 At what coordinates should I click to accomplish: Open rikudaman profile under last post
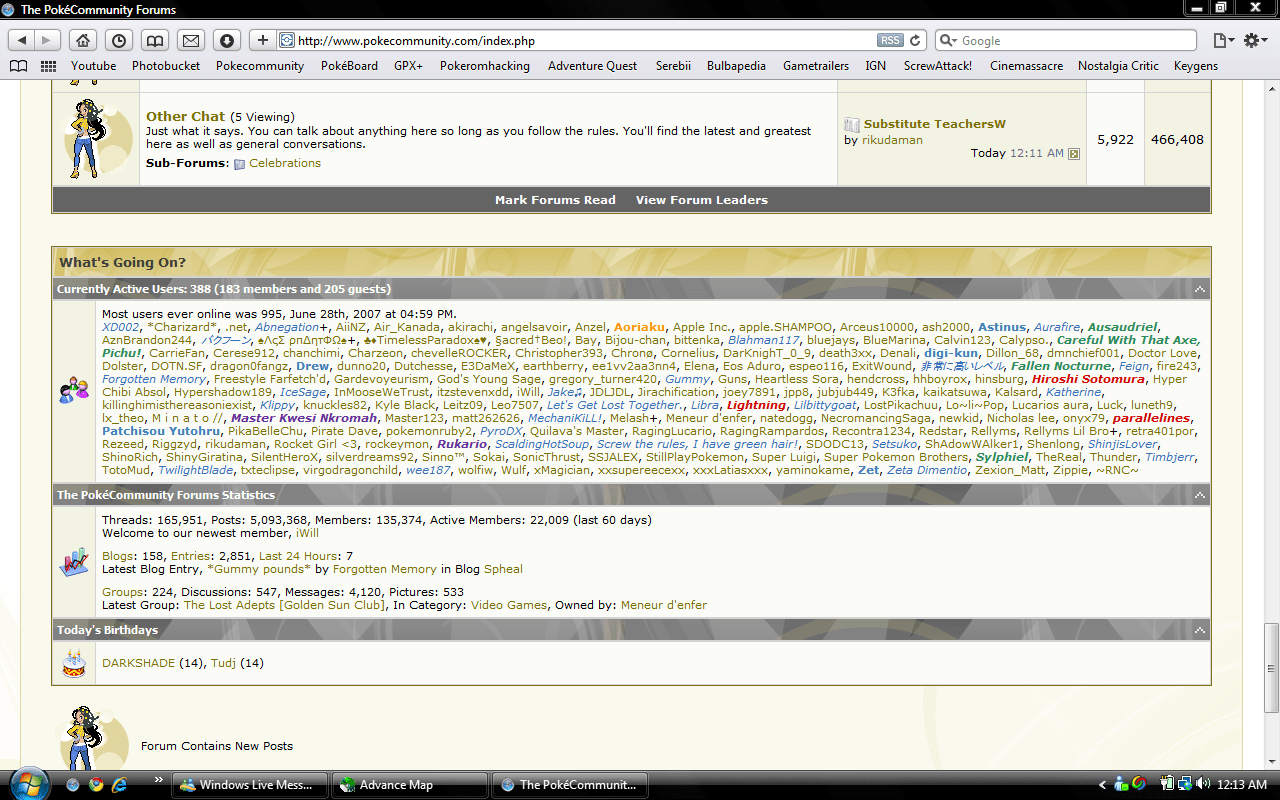(x=892, y=140)
